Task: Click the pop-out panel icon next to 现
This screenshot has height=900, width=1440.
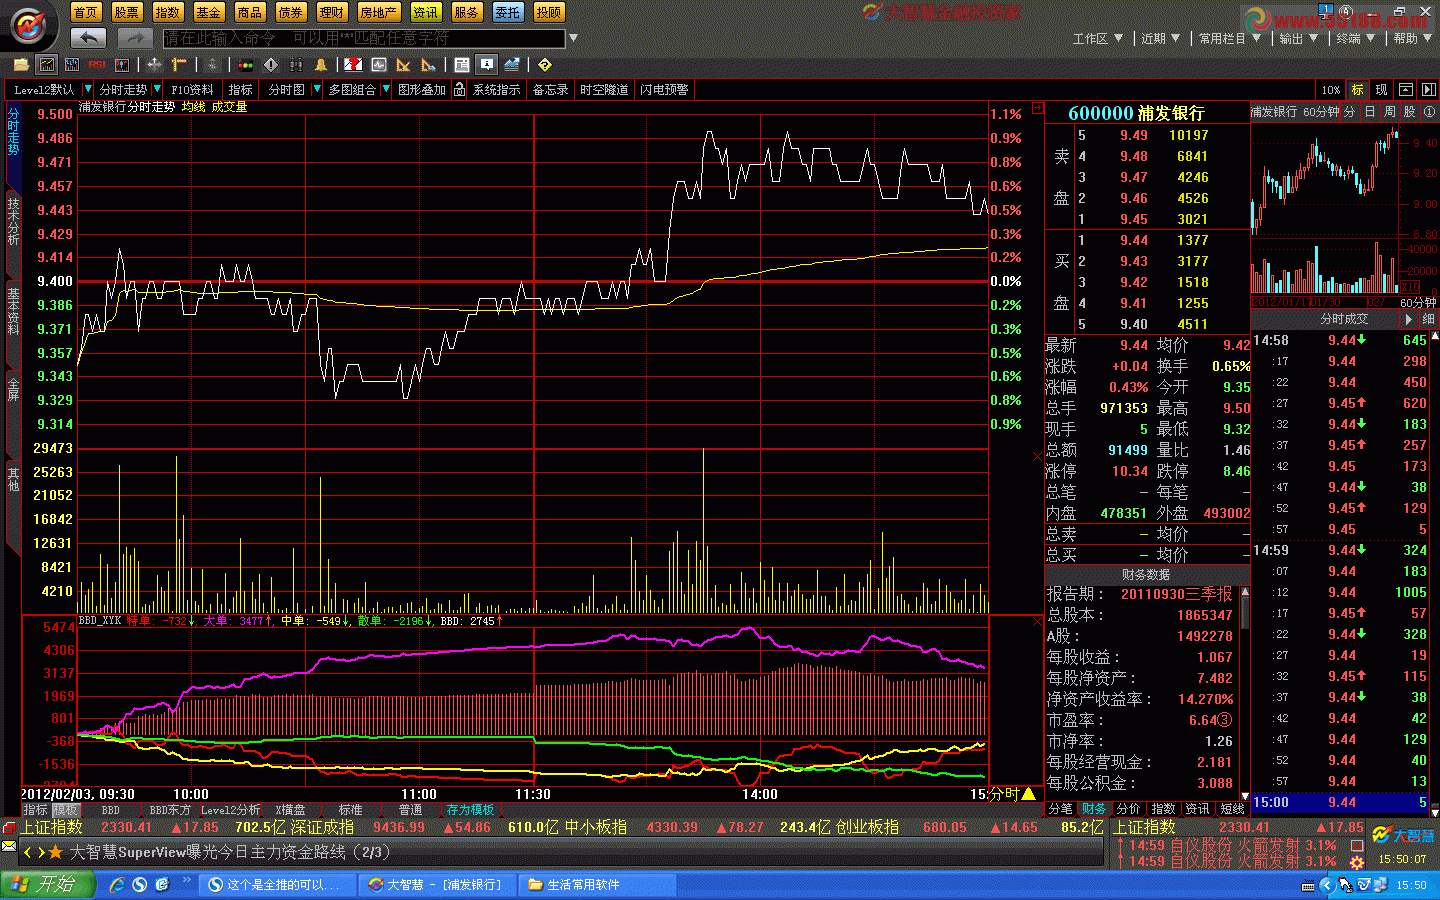Action: pos(1406,90)
